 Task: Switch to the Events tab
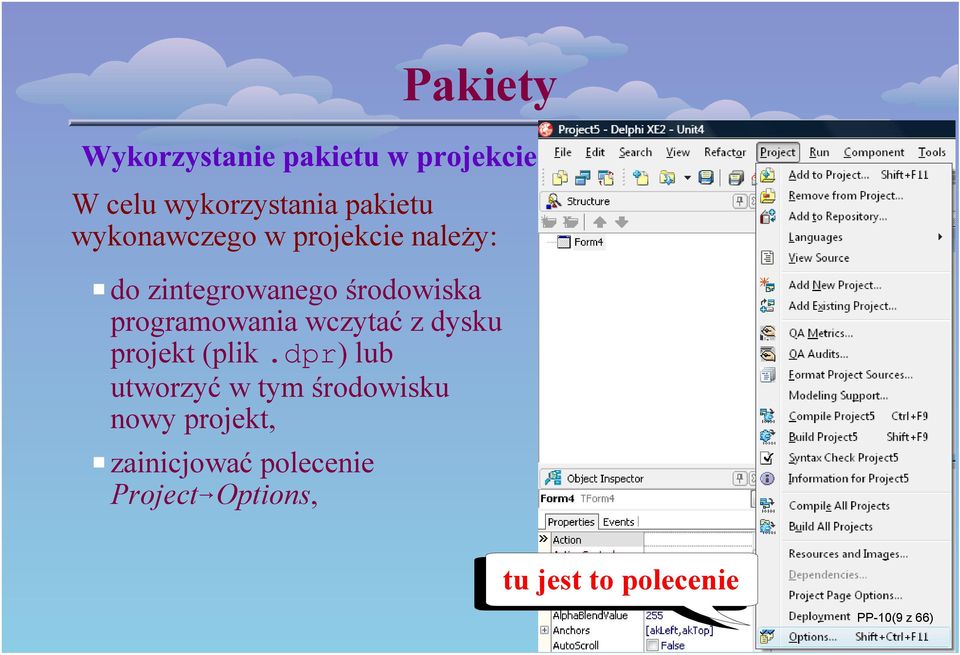(x=618, y=522)
